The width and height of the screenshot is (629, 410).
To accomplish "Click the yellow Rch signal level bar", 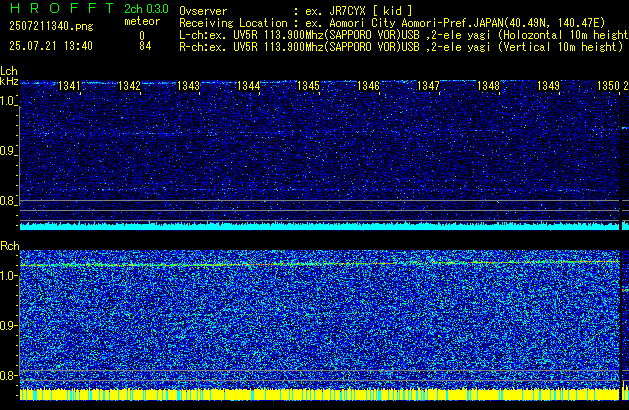I will point(320,394).
